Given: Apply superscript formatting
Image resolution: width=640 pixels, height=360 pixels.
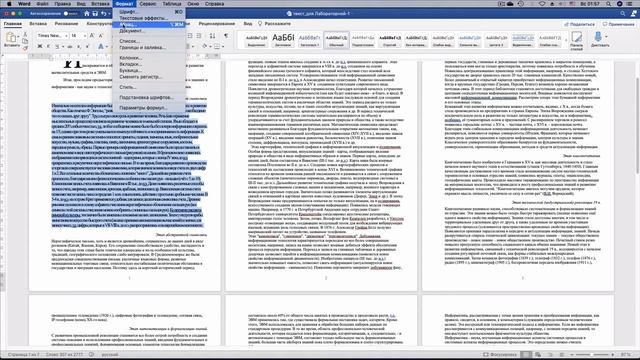Looking at the screenshot, I should click(x=87, y=47).
